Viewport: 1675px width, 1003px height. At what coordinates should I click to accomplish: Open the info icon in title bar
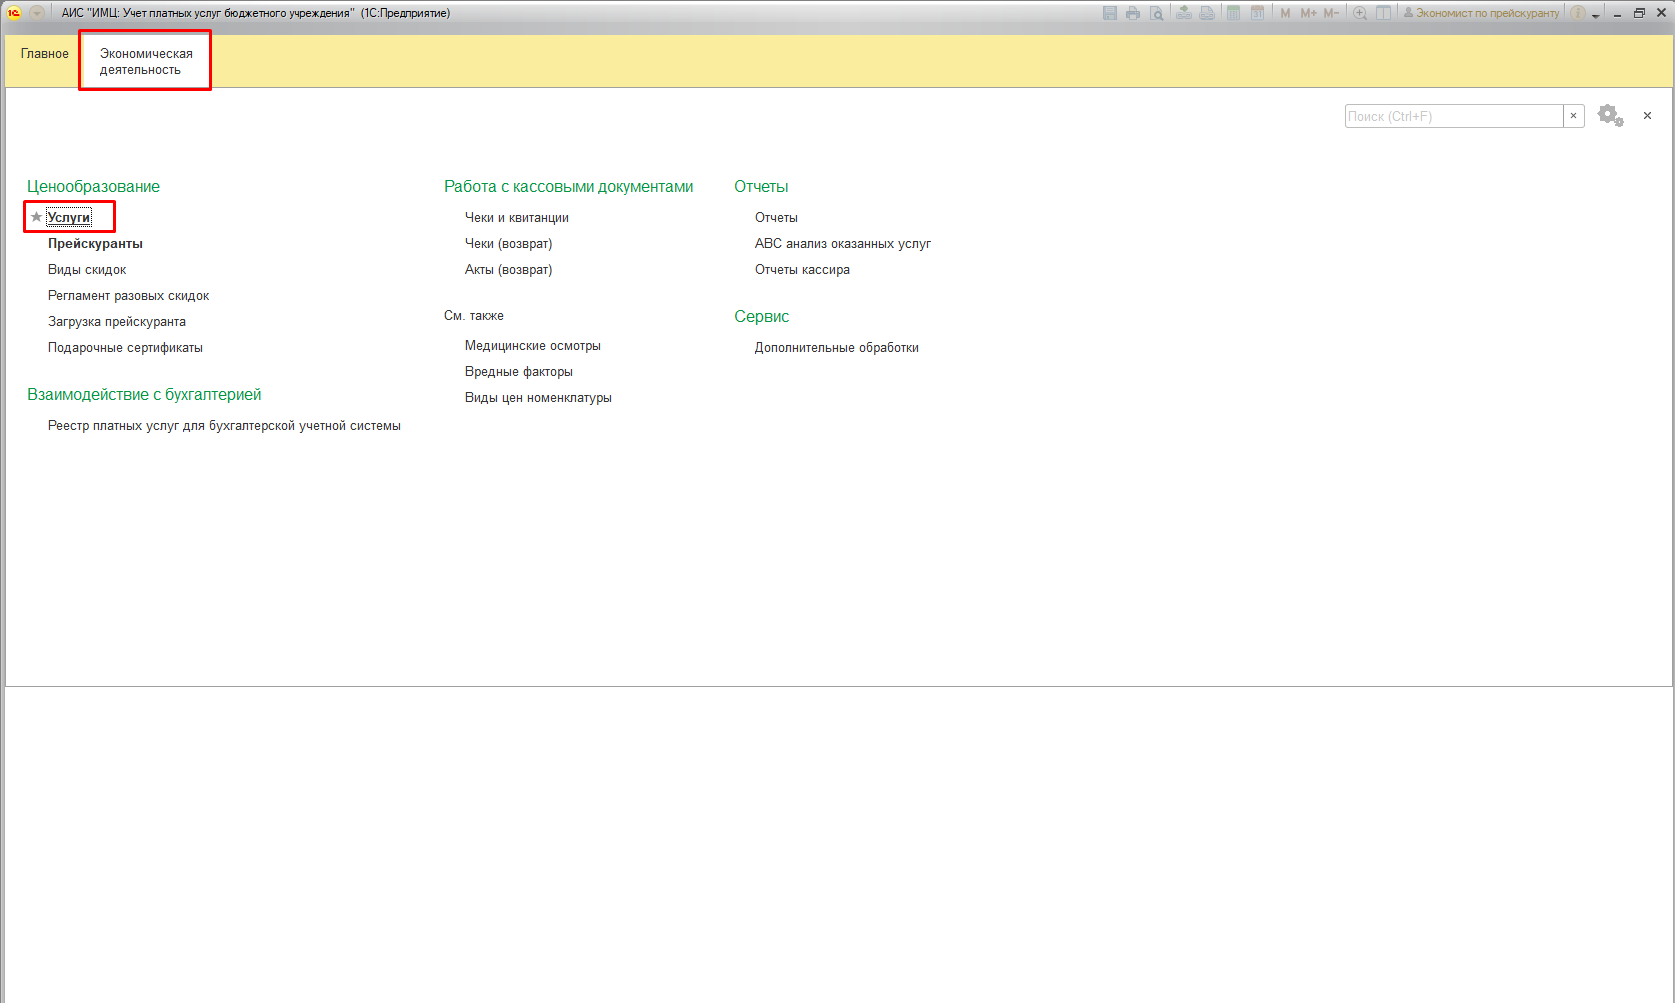[1578, 13]
